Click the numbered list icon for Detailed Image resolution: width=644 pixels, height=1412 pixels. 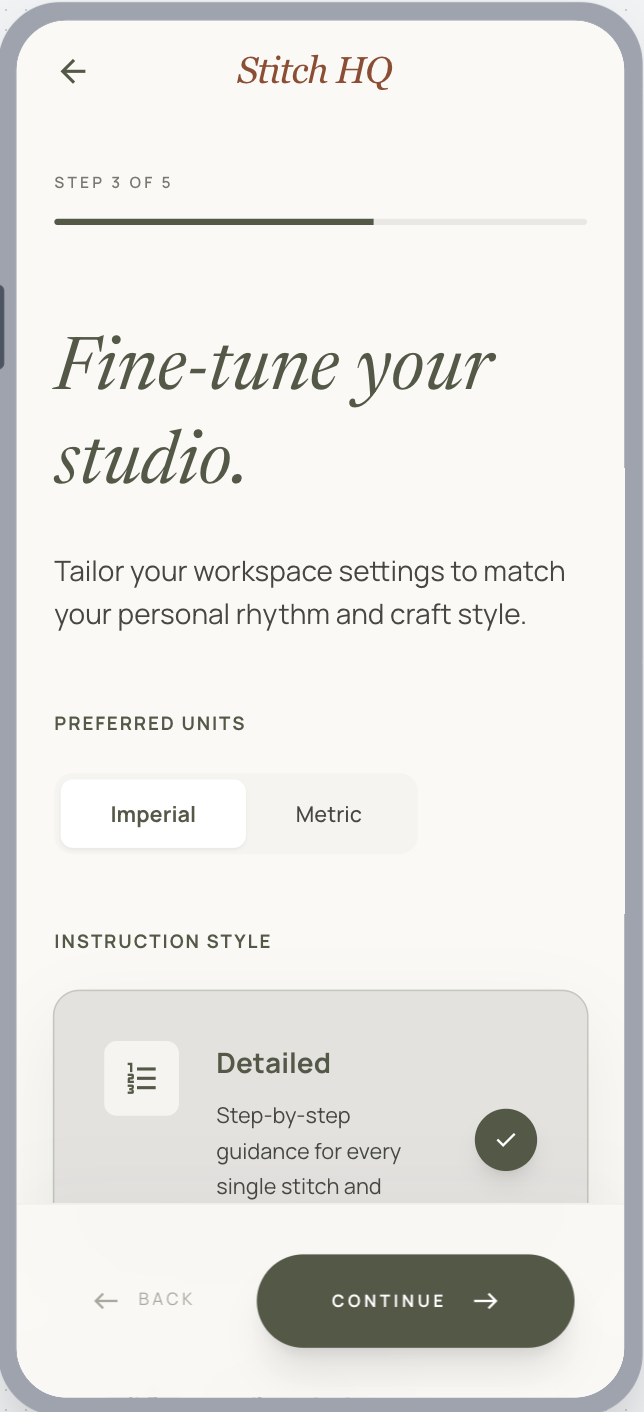[x=141, y=1078]
